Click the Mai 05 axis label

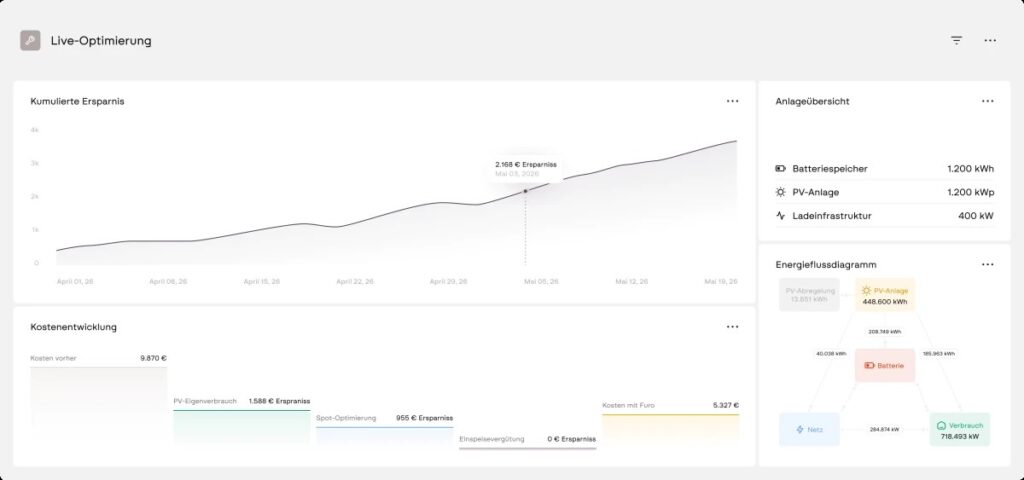coord(541,281)
